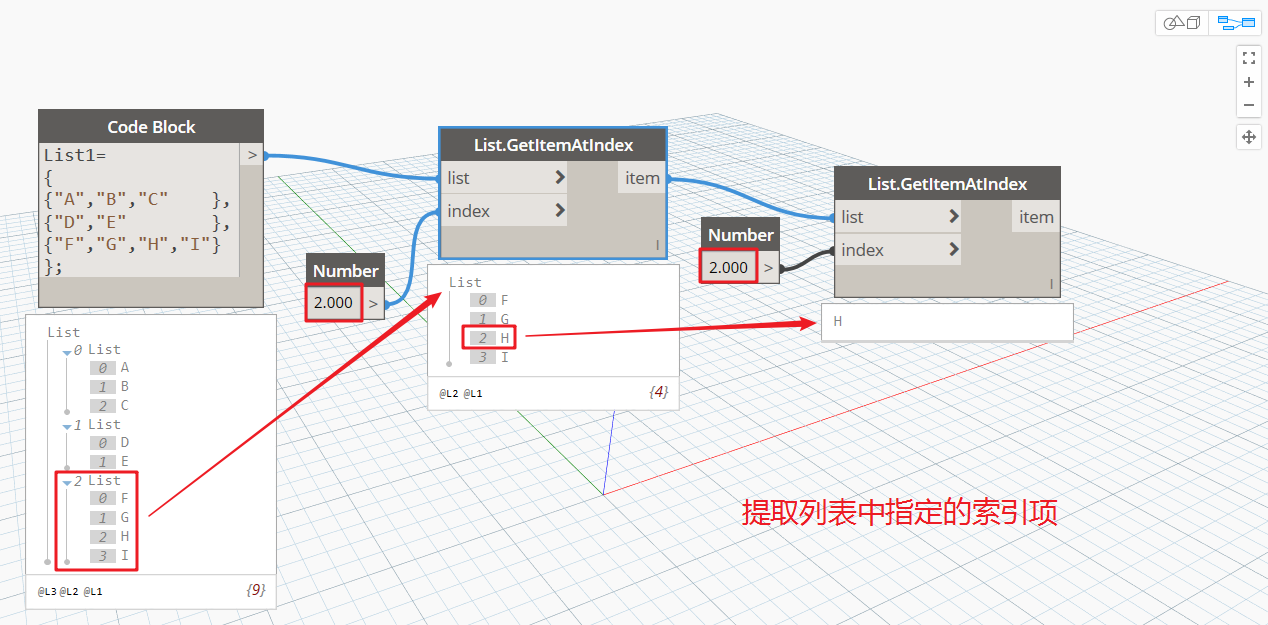Screen dimensions: 1268x625
Task: Zoom in with the plus icon
Action: pyautogui.click(x=1248, y=82)
